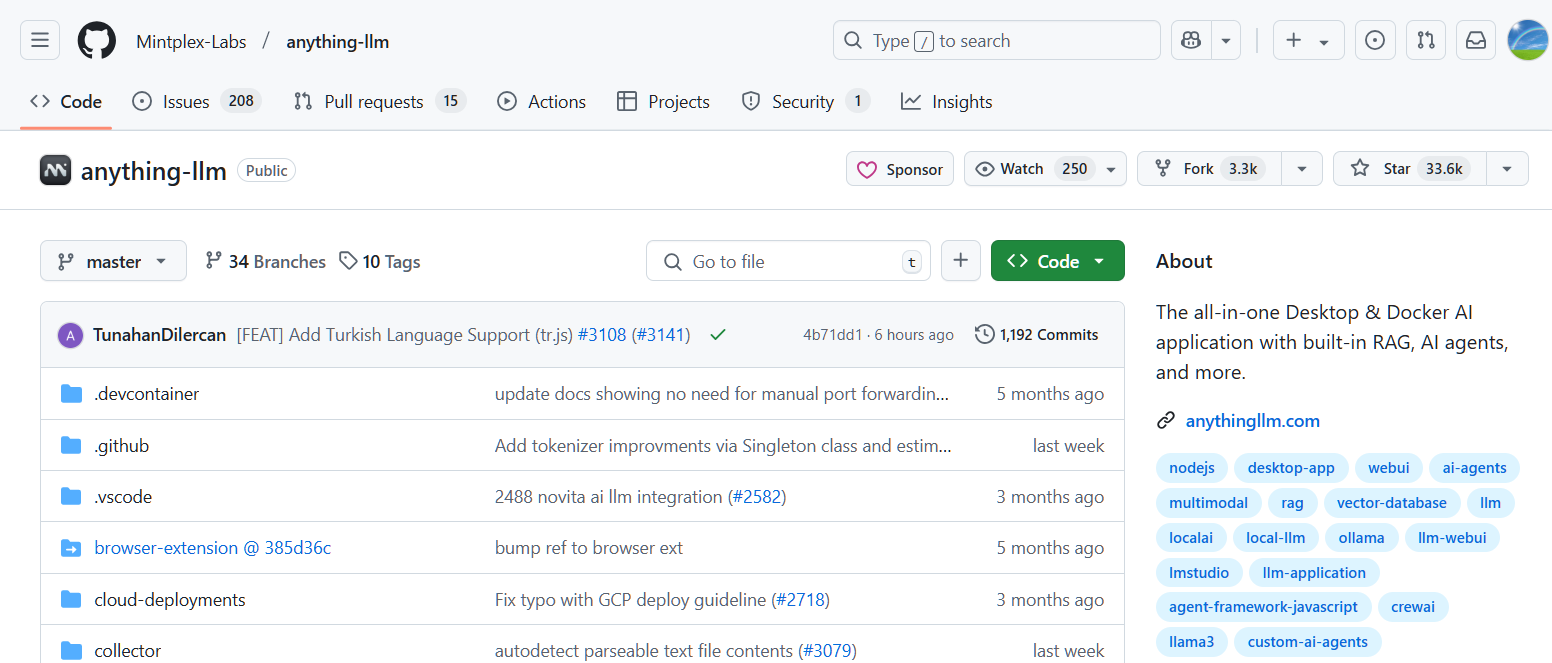This screenshot has width=1552, height=663.
Task: Select the crewai topic tag
Action: 1413,607
